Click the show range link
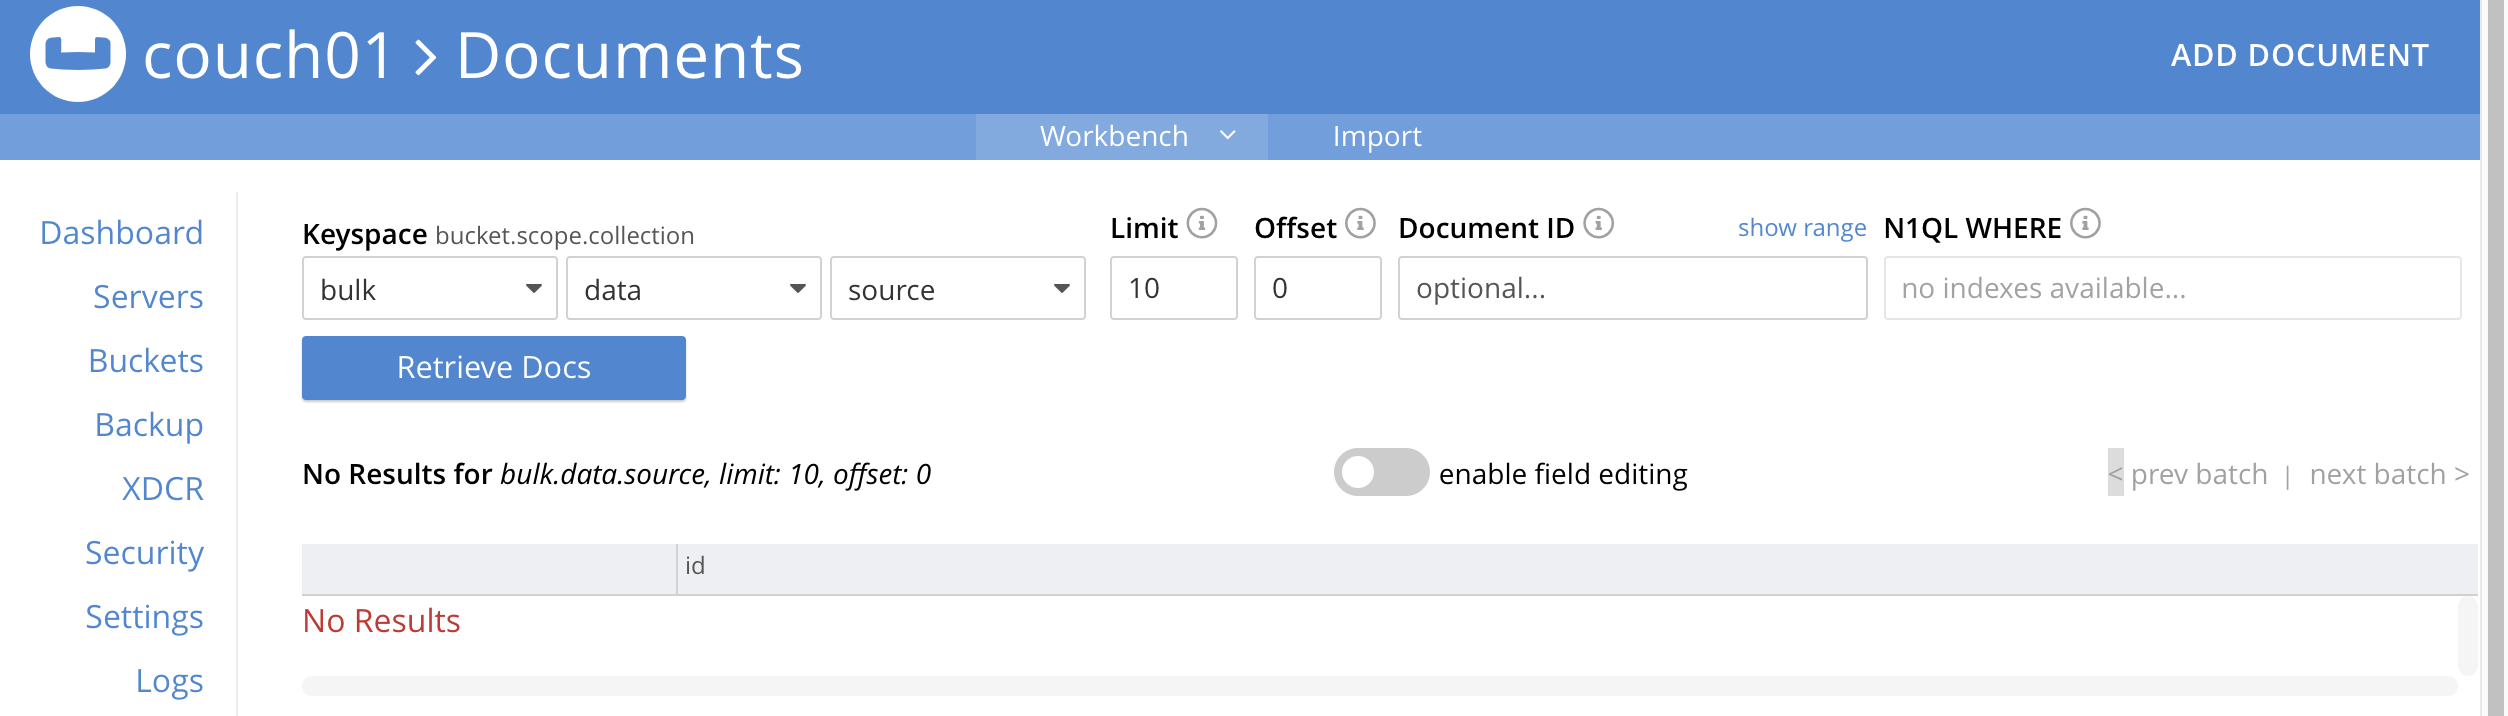This screenshot has height=716, width=2508. pyautogui.click(x=1801, y=228)
